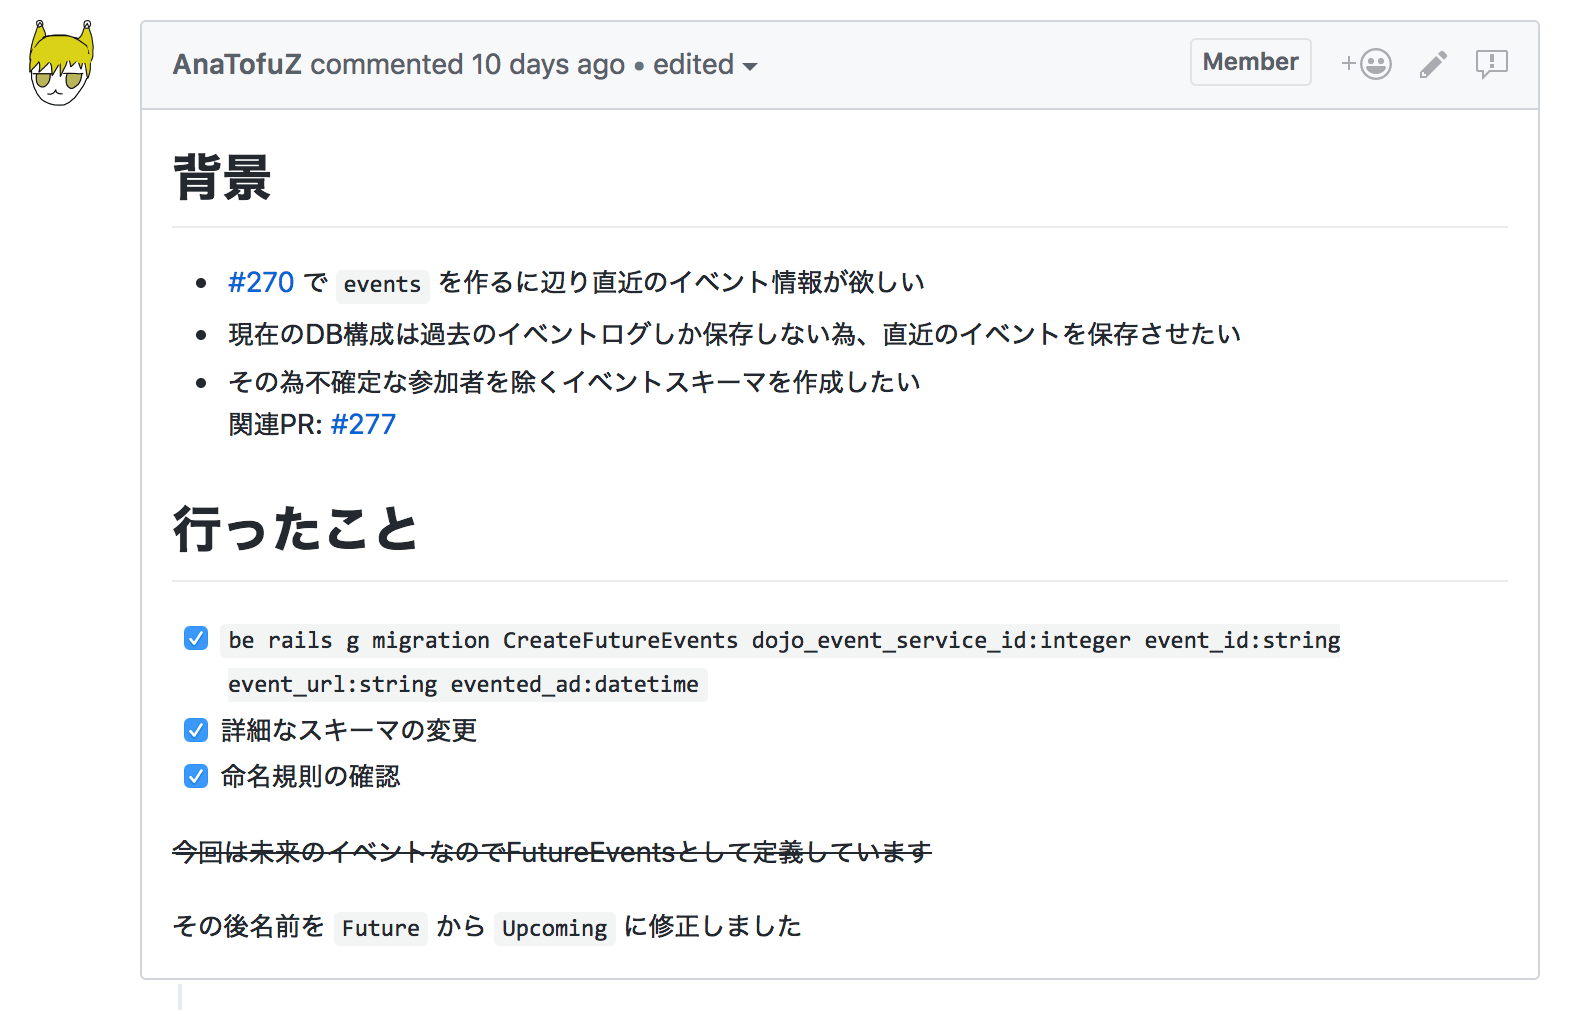Open the add reaction emoji picker
The height and width of the screenshot is (1014, 1572).
point(1366,64)
